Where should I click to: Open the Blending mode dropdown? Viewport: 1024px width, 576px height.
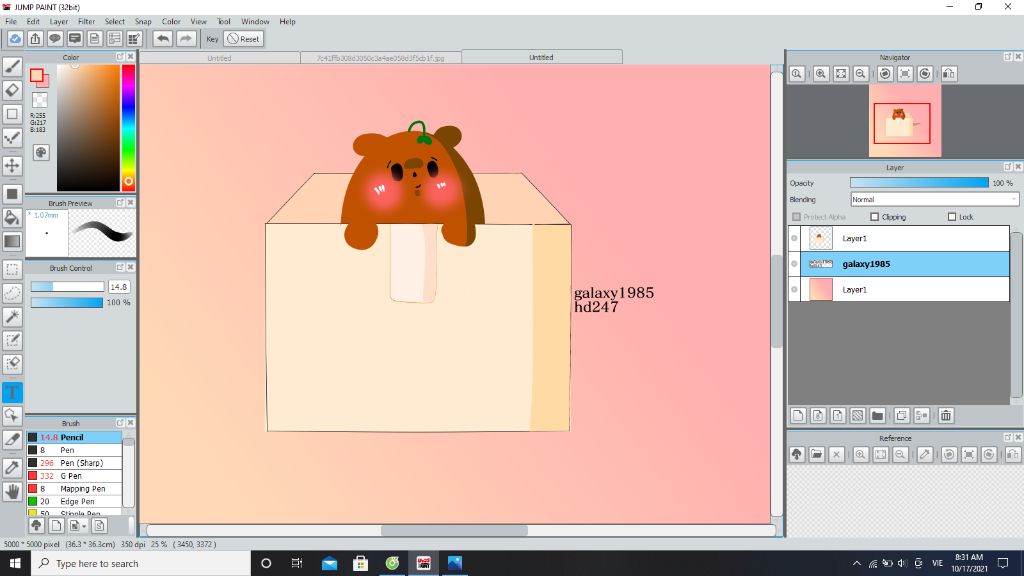[935, 199]
